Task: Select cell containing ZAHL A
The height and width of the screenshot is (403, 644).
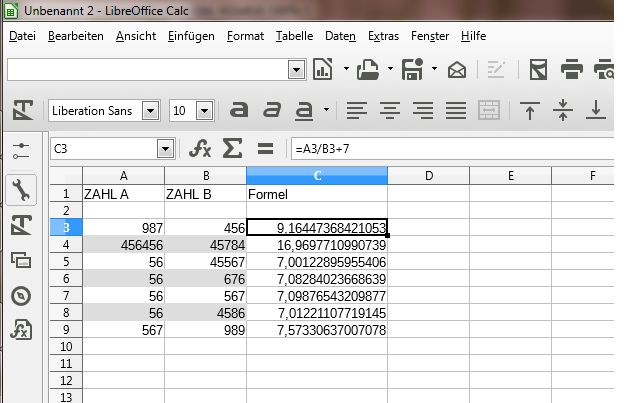Action: 123,193
